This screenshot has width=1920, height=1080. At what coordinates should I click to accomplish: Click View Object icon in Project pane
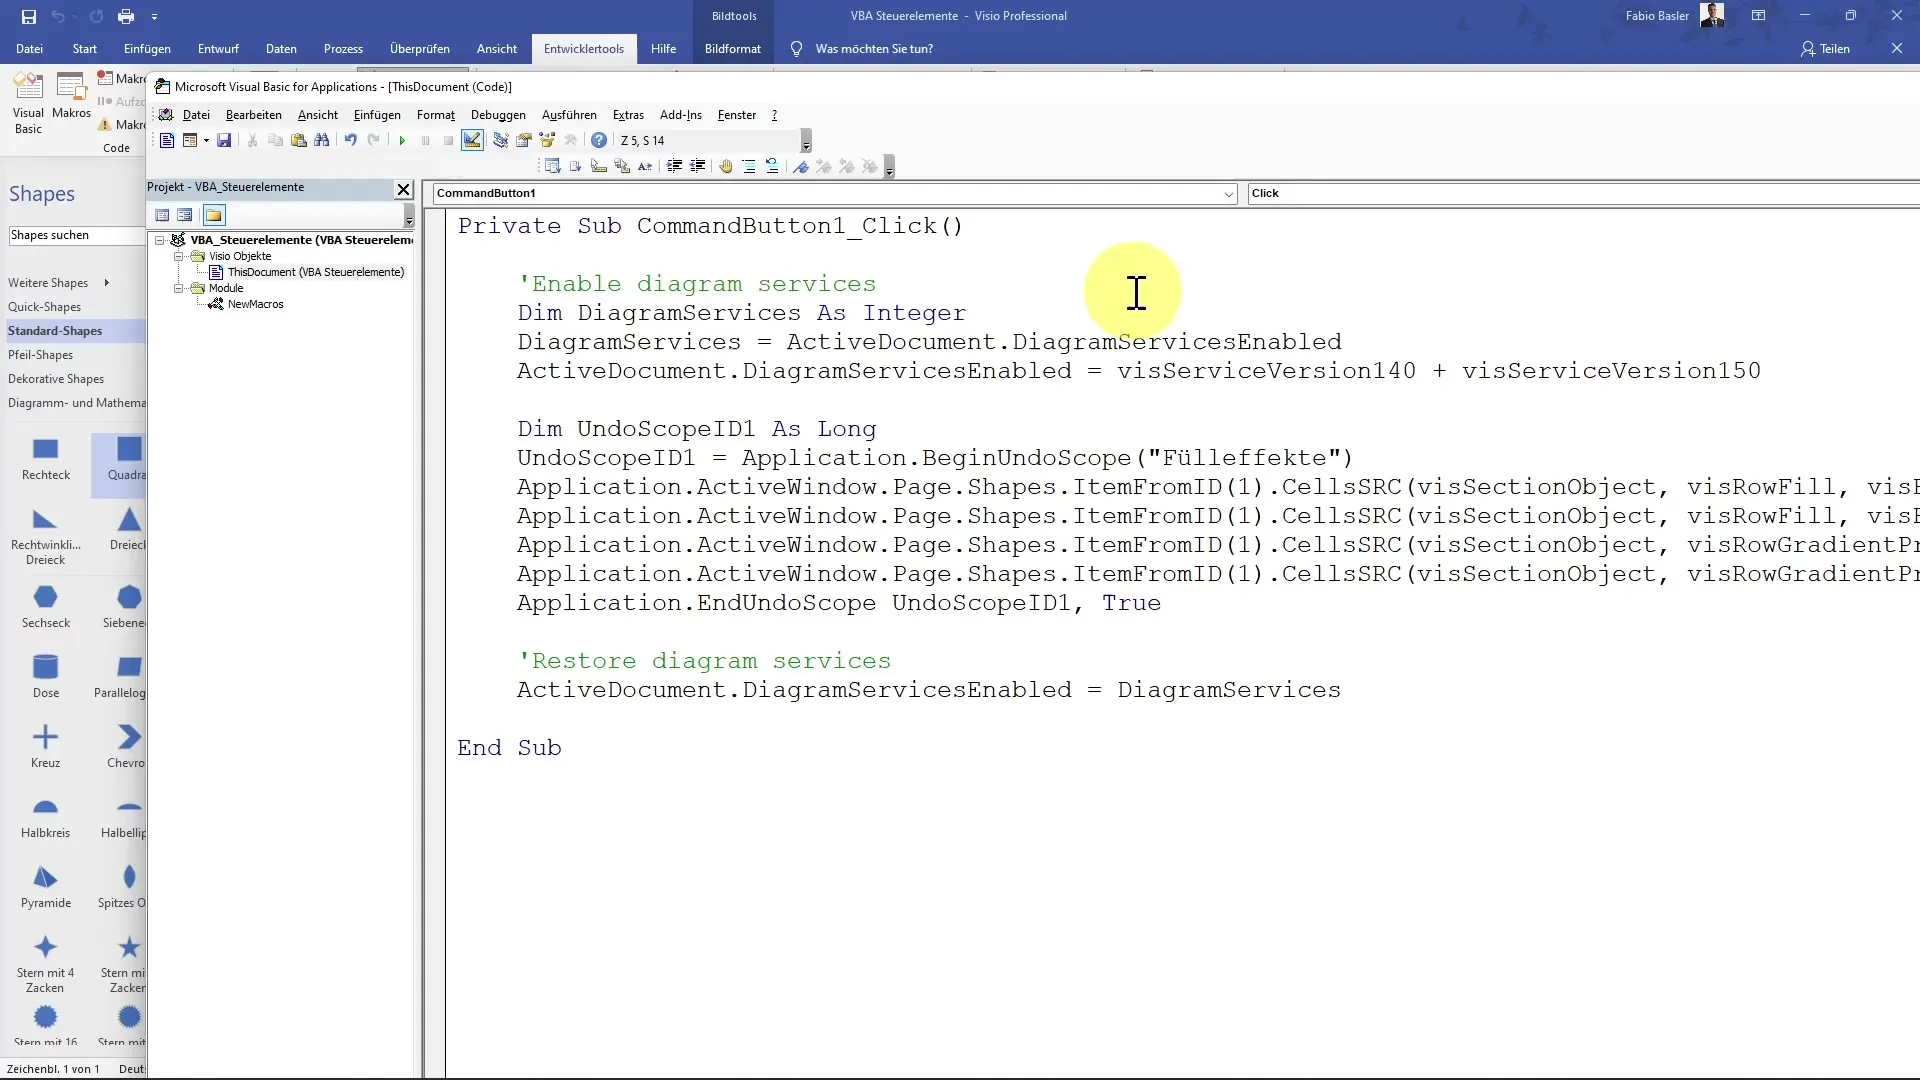(x=185, y=215)
